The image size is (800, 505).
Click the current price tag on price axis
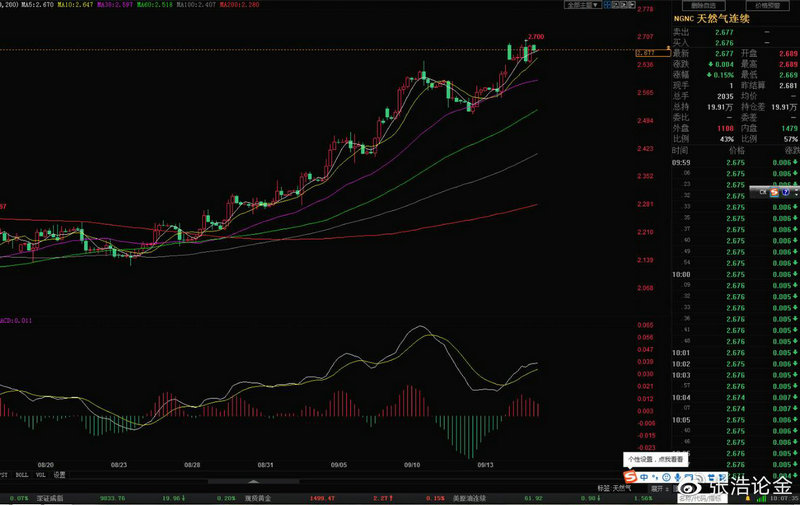tap(646, 51)
